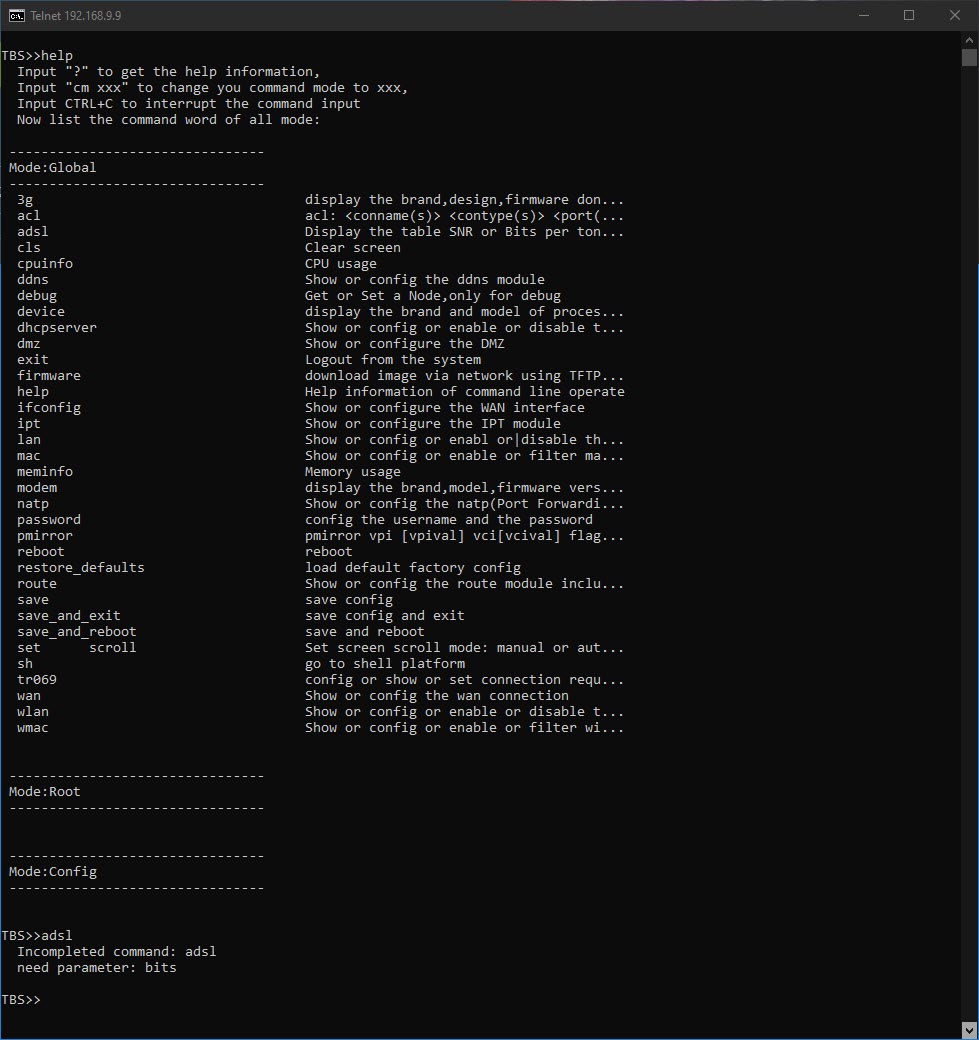The height and width of the screenshot is (1040, 979).
Task: Minimize the Telnet window
Action: (x=864, y=15)
